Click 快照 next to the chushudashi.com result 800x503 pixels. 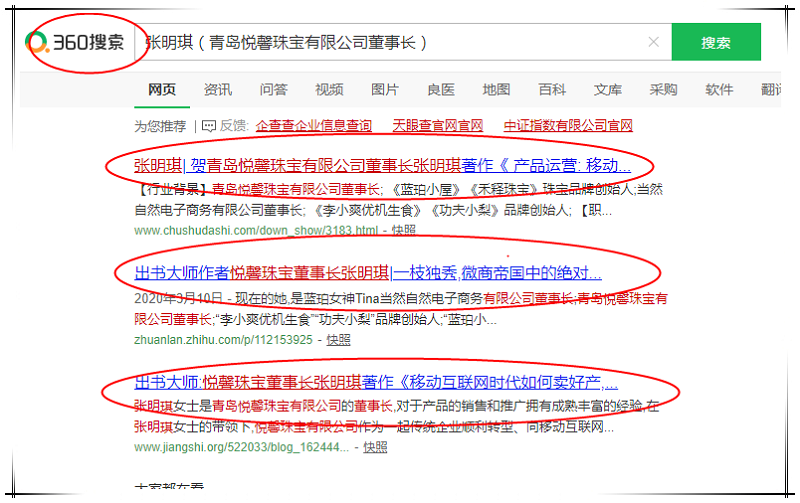pos(404,230)
